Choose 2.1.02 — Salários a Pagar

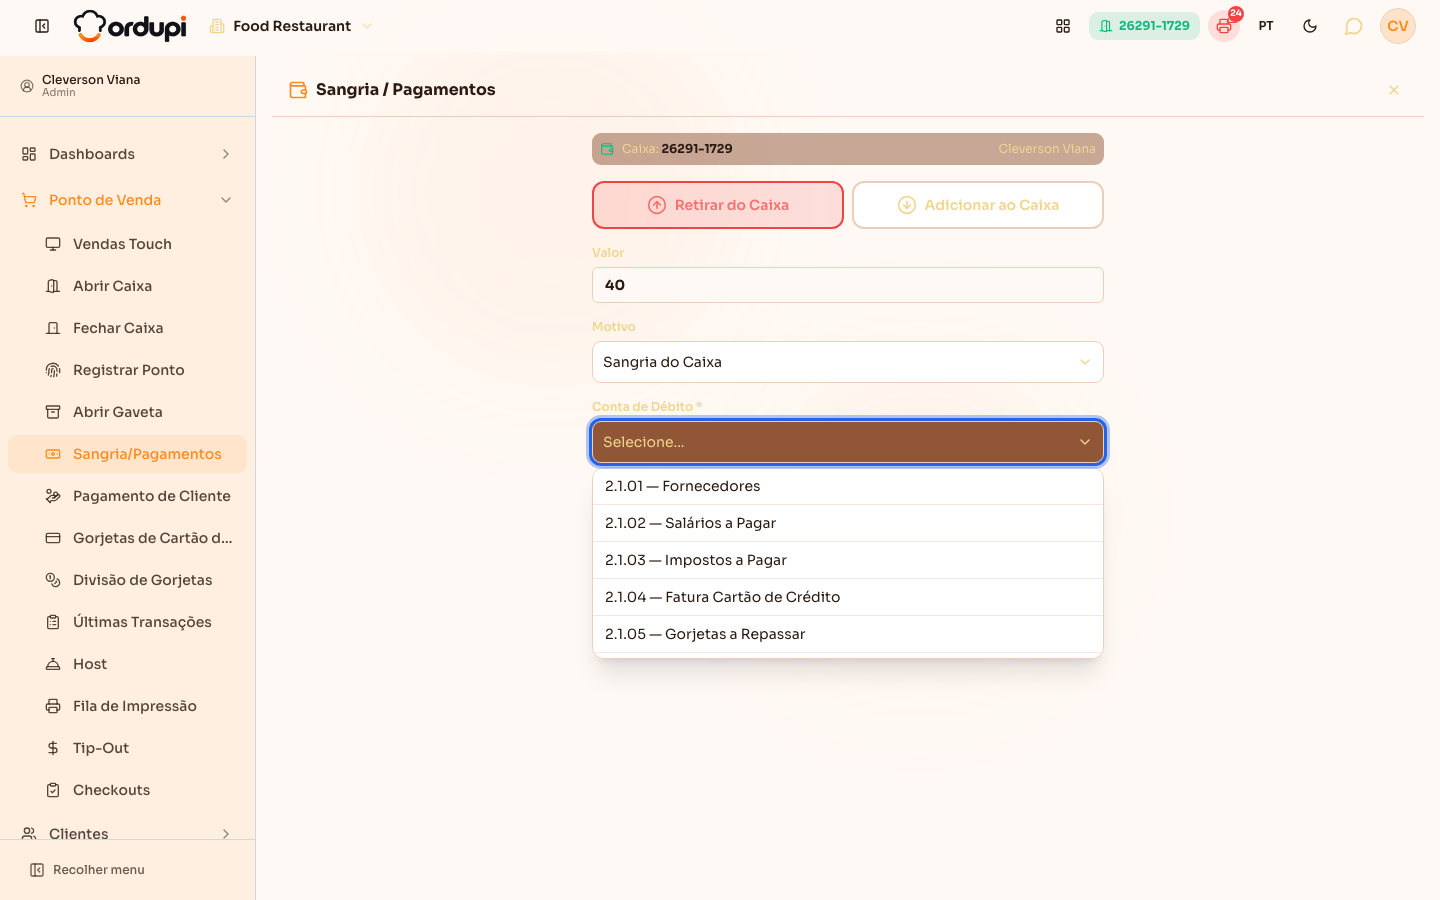click(x=848, y=523)
